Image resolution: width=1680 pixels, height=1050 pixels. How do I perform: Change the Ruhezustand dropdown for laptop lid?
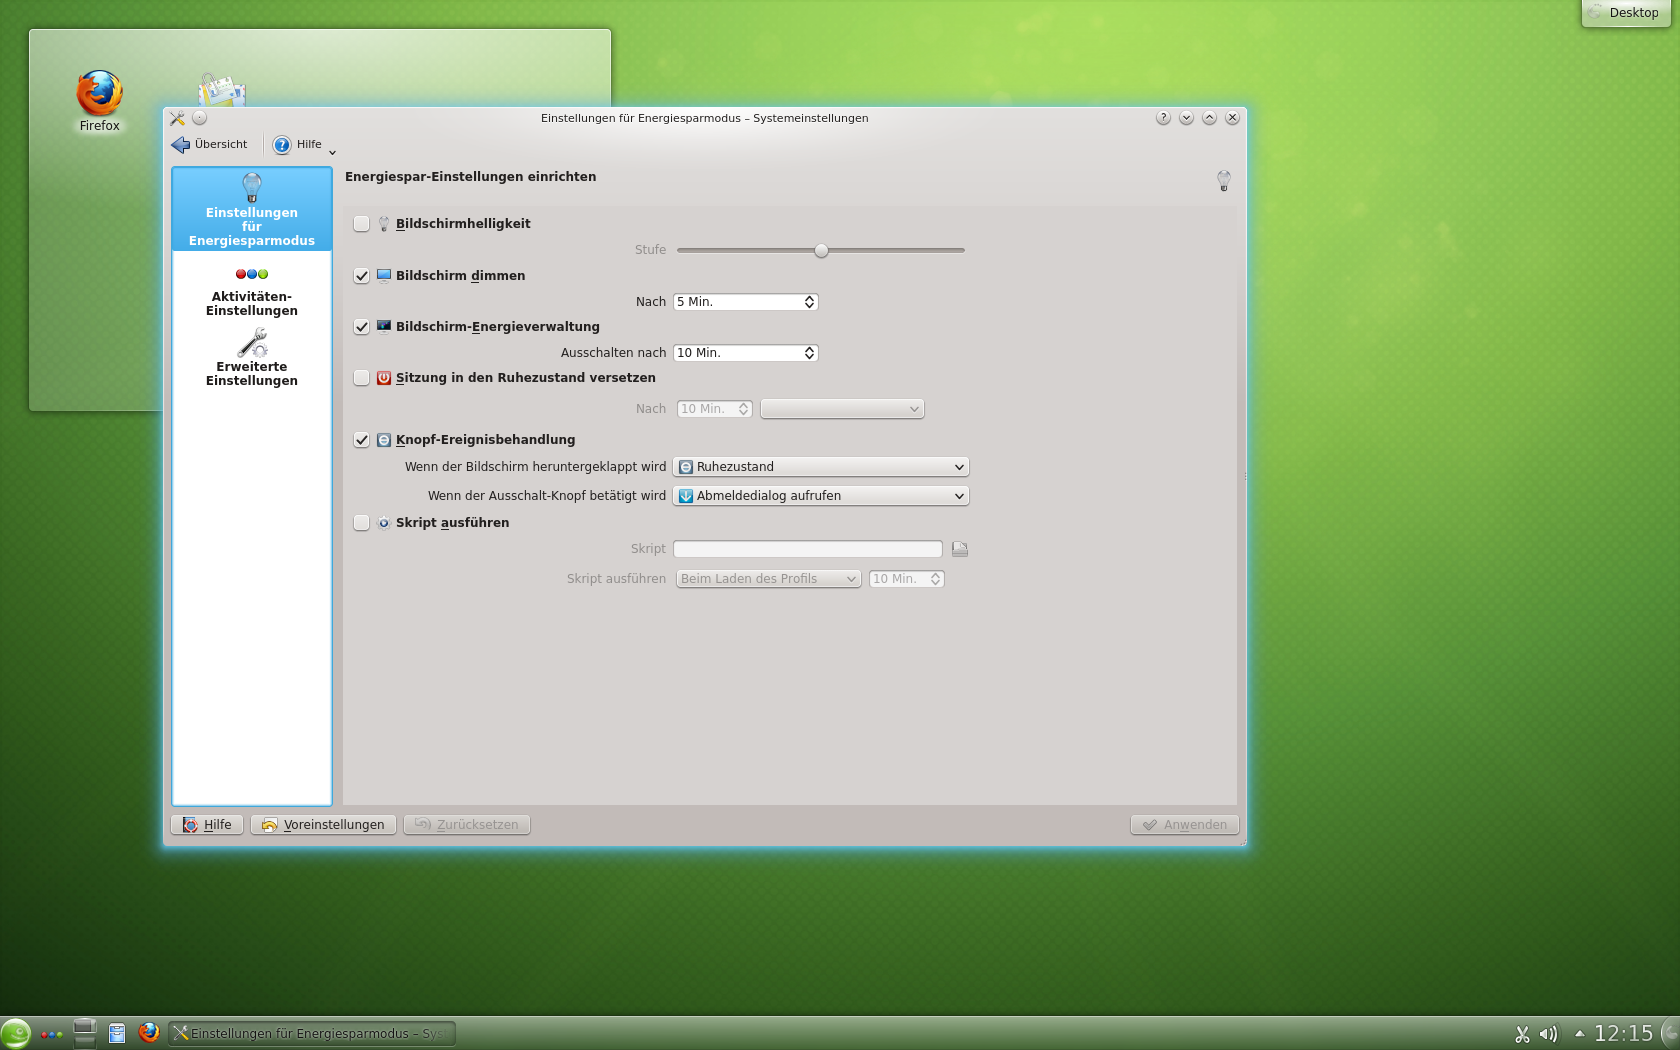point(819,466)
